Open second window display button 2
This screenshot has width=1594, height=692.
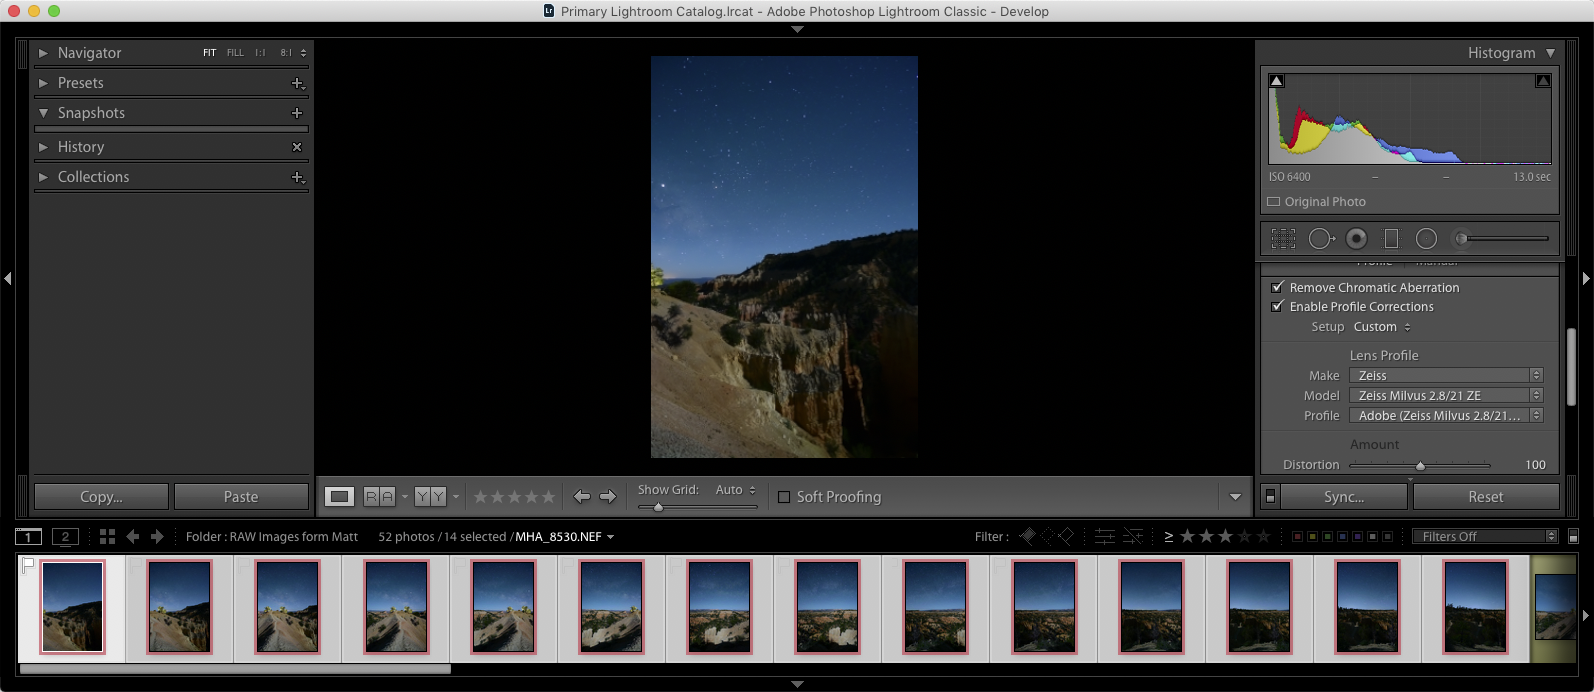coord(65,536)
